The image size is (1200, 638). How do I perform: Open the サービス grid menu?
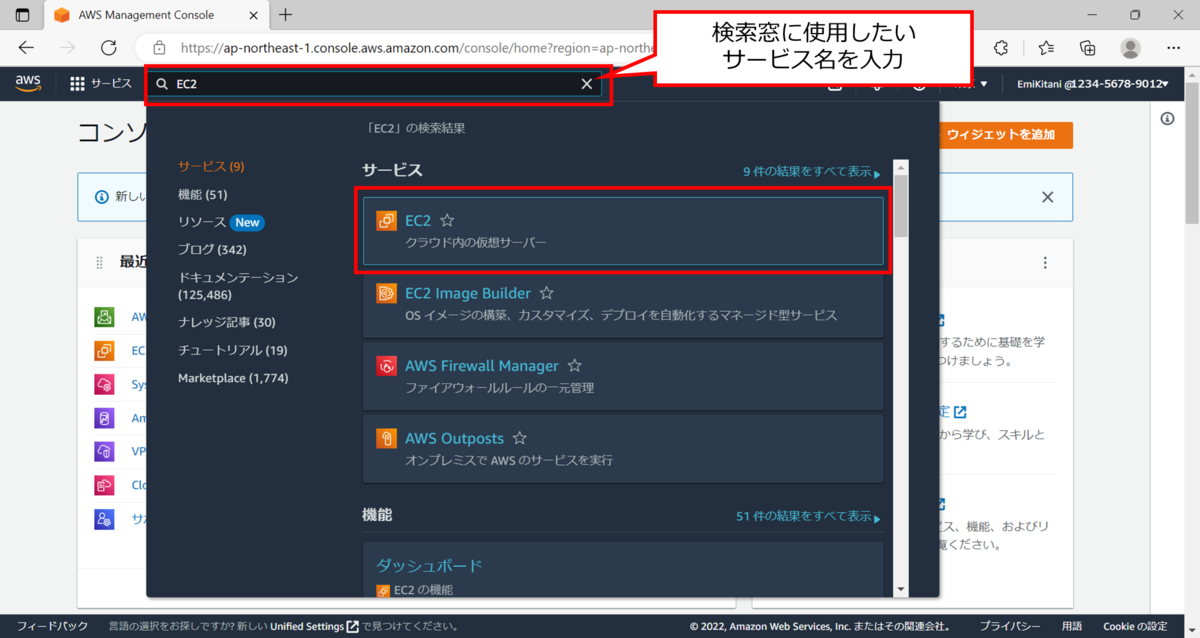click(101, 84)
